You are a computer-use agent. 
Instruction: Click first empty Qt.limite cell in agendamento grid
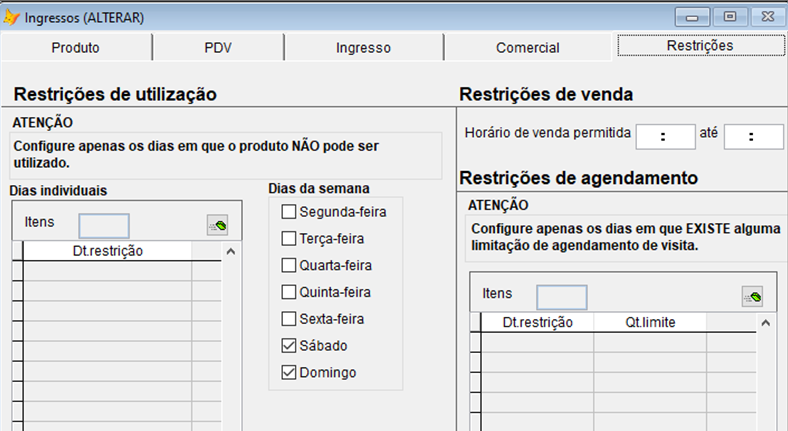click(x=650, y=342)
